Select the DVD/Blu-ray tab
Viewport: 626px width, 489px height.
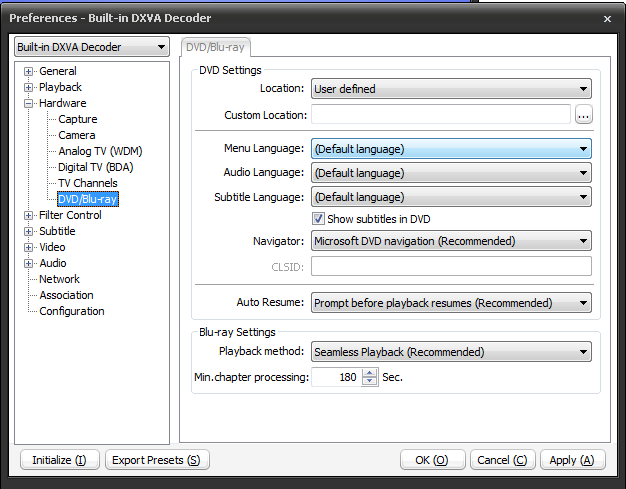click(x=216, y=47)
